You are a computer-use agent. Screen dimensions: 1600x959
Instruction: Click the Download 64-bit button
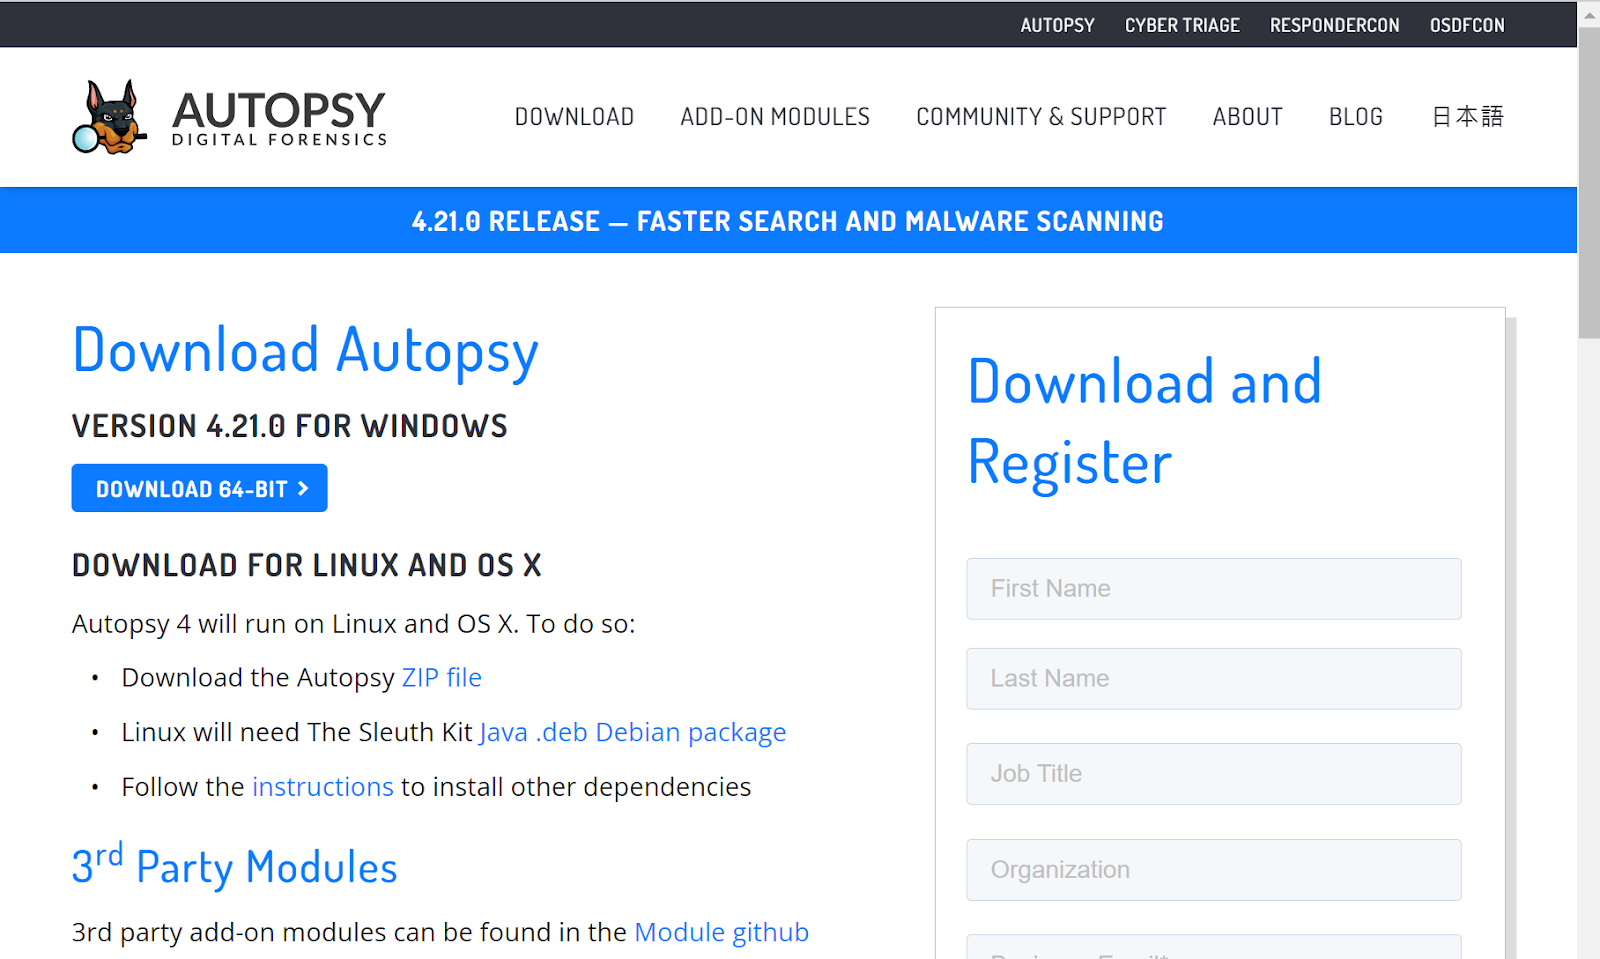pos(199,488)
